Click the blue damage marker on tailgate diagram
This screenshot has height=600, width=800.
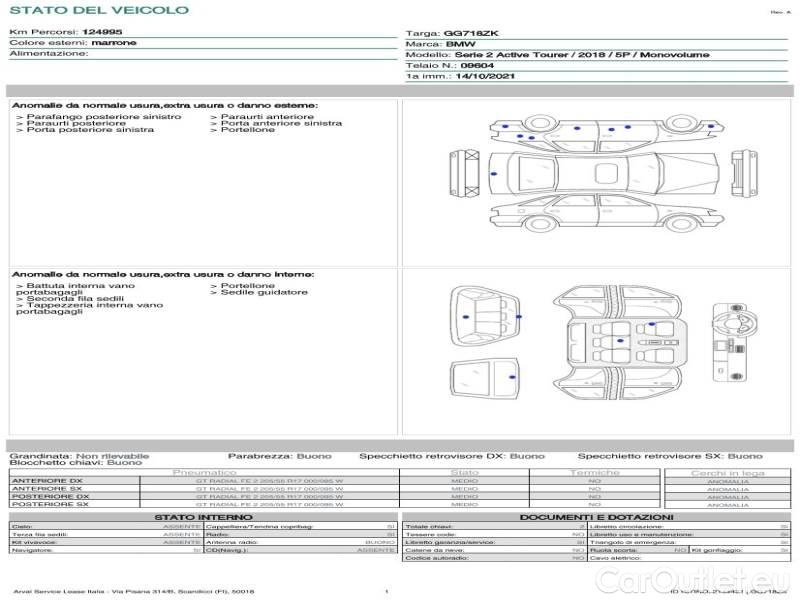click(512, 378)
